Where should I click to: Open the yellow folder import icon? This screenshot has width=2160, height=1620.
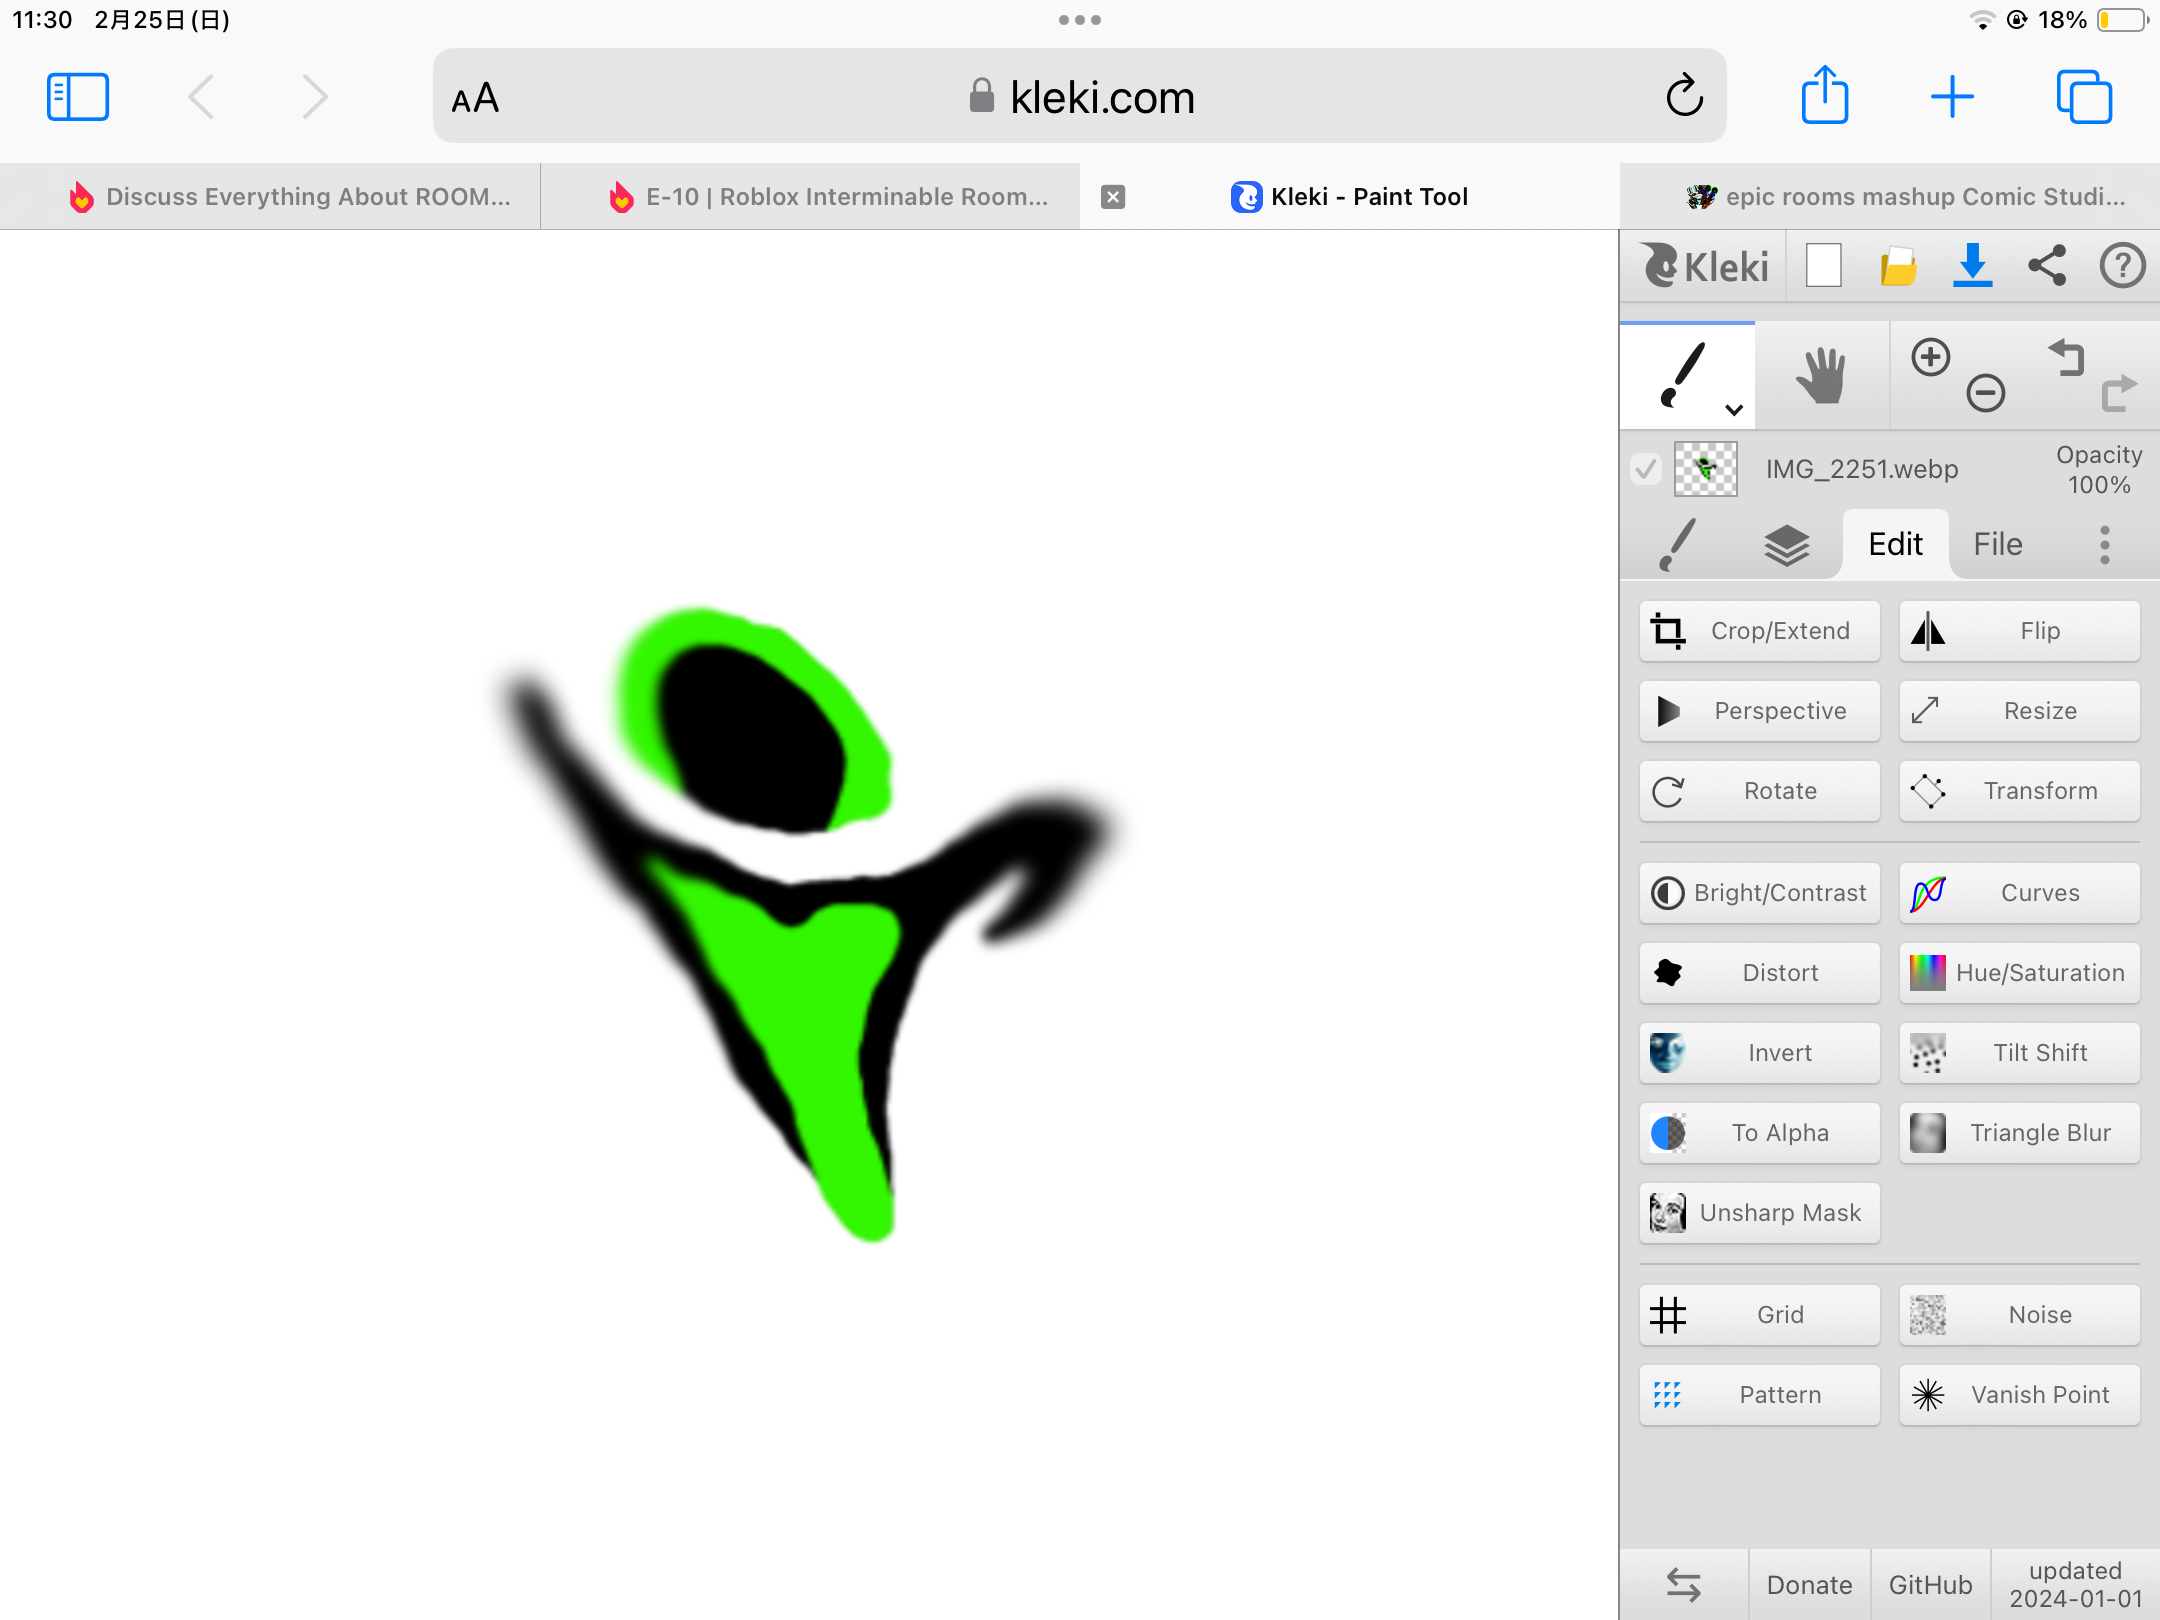click(1897, 266)
